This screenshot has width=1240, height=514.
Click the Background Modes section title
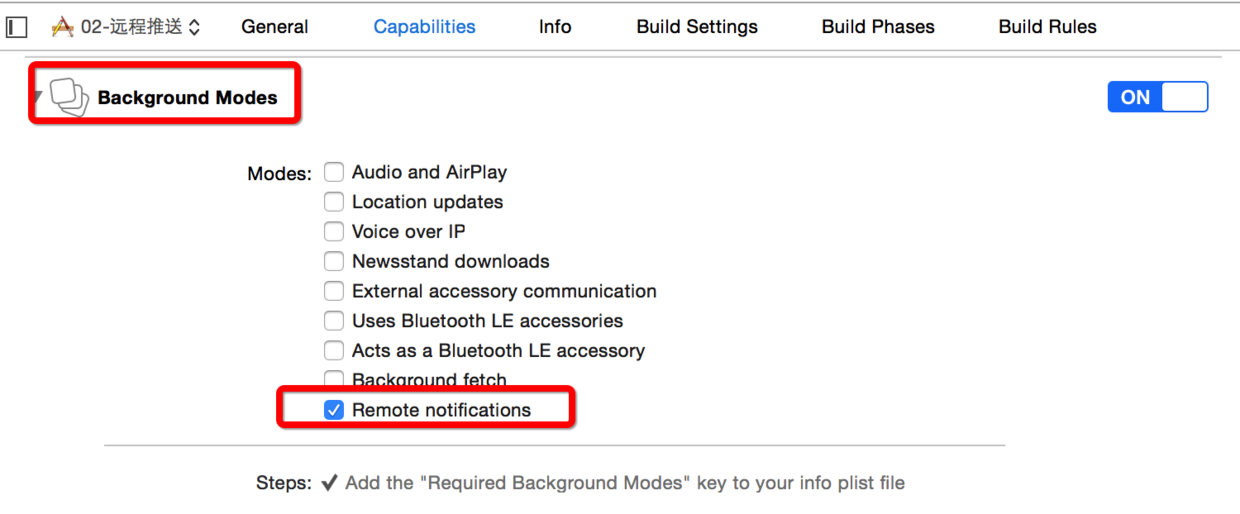tap(187, 98)
